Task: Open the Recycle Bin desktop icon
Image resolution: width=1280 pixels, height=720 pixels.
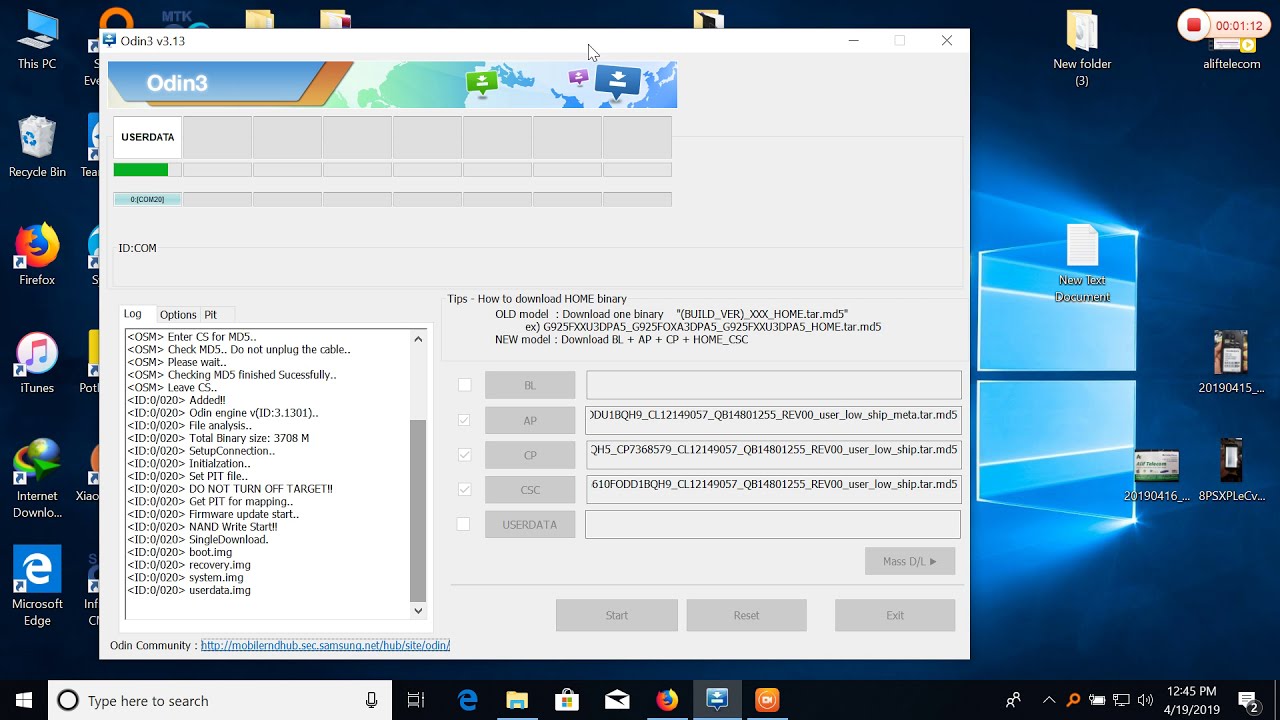Action: [x=37, y=147]
